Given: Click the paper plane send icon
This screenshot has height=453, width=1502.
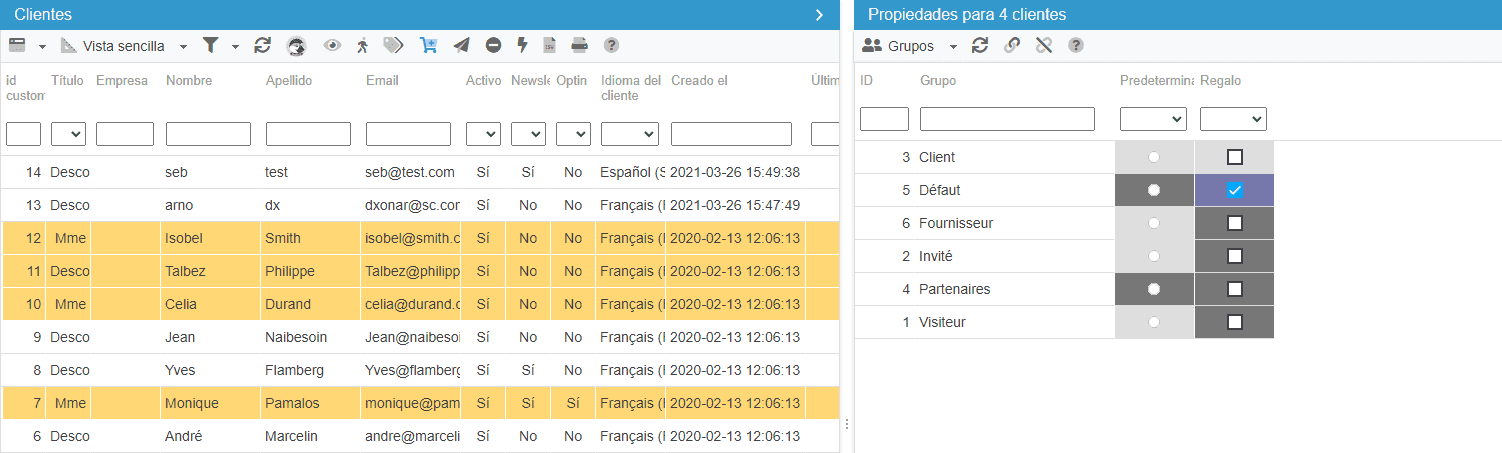Looking at the screenshot, I should [x=461, y=45].
